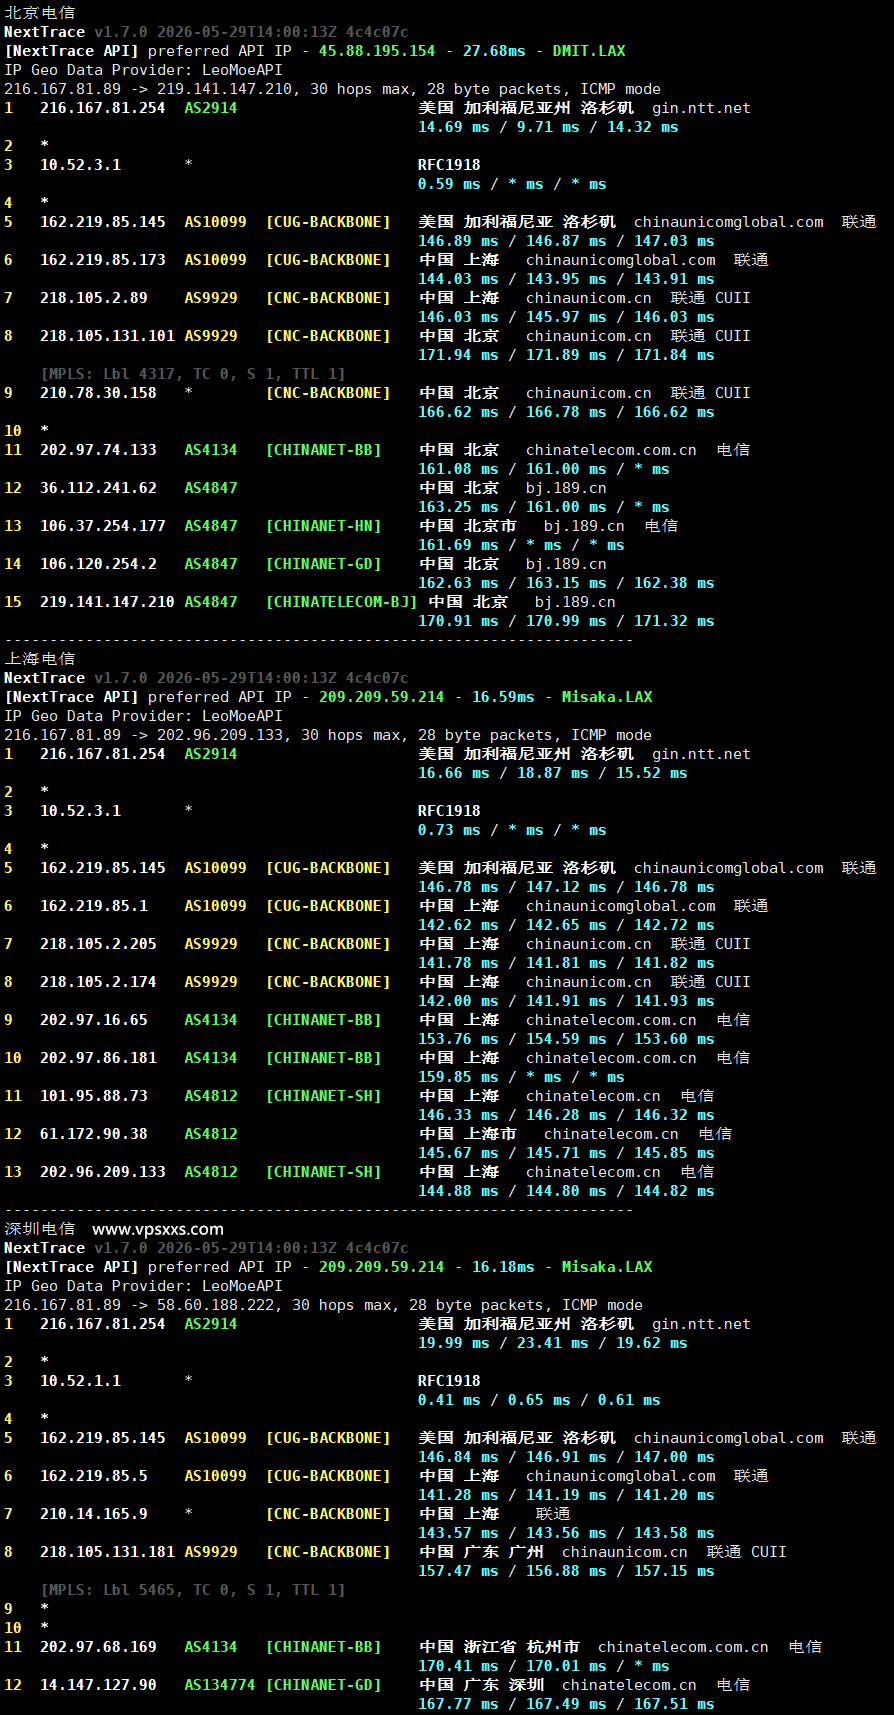
Task: Click IP 162.219.85.1
Action: coord(94,906)
